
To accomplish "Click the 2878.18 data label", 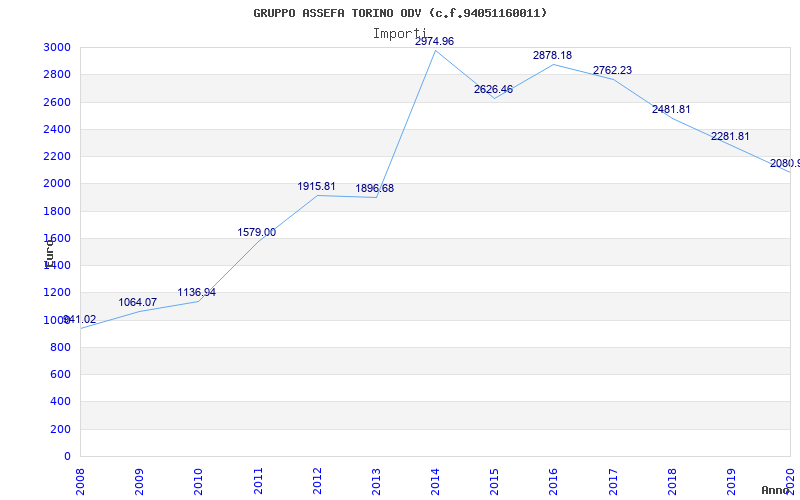I will (x=553, y=56).
